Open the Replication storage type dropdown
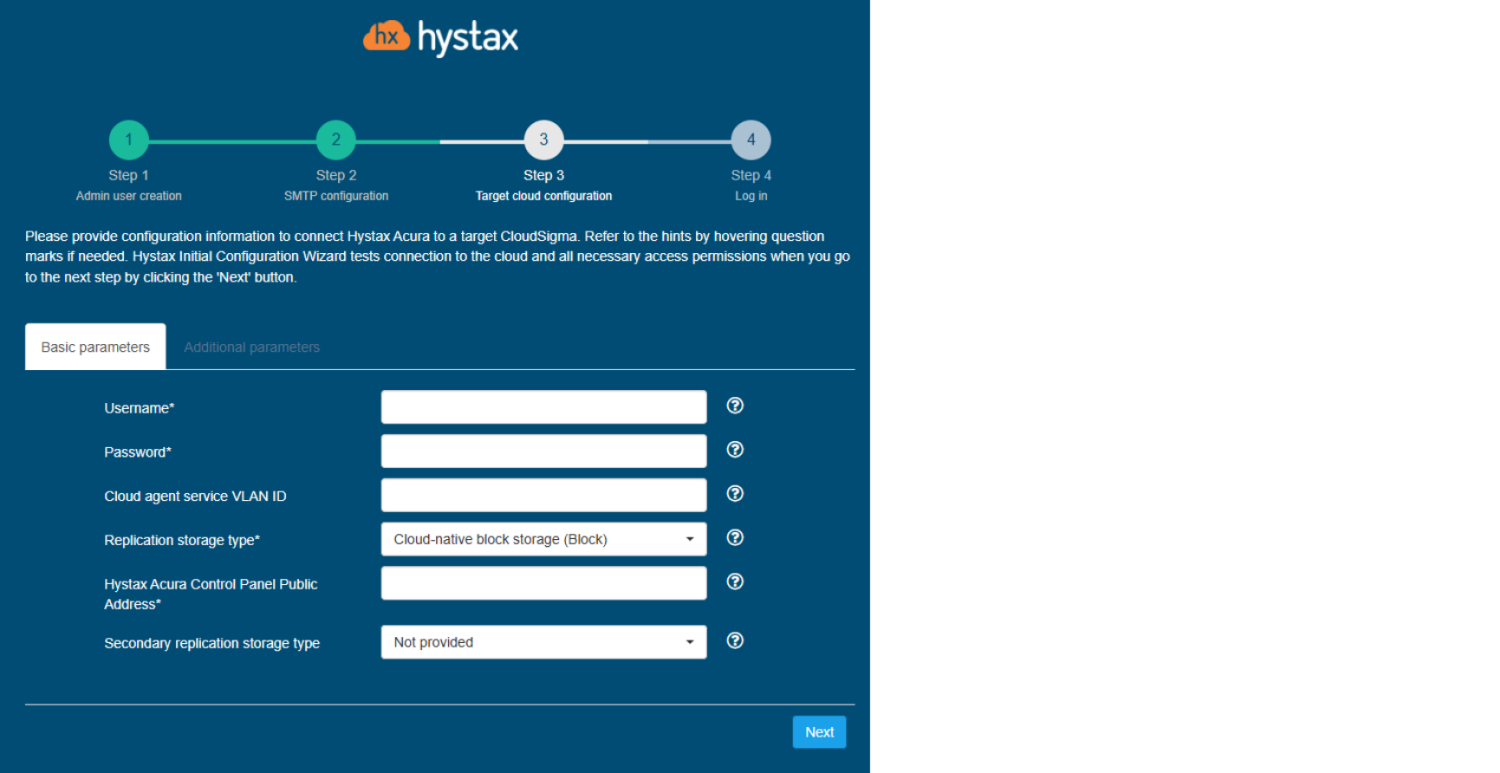This screenshot has width=1500, height=773. tap(544, 539)
